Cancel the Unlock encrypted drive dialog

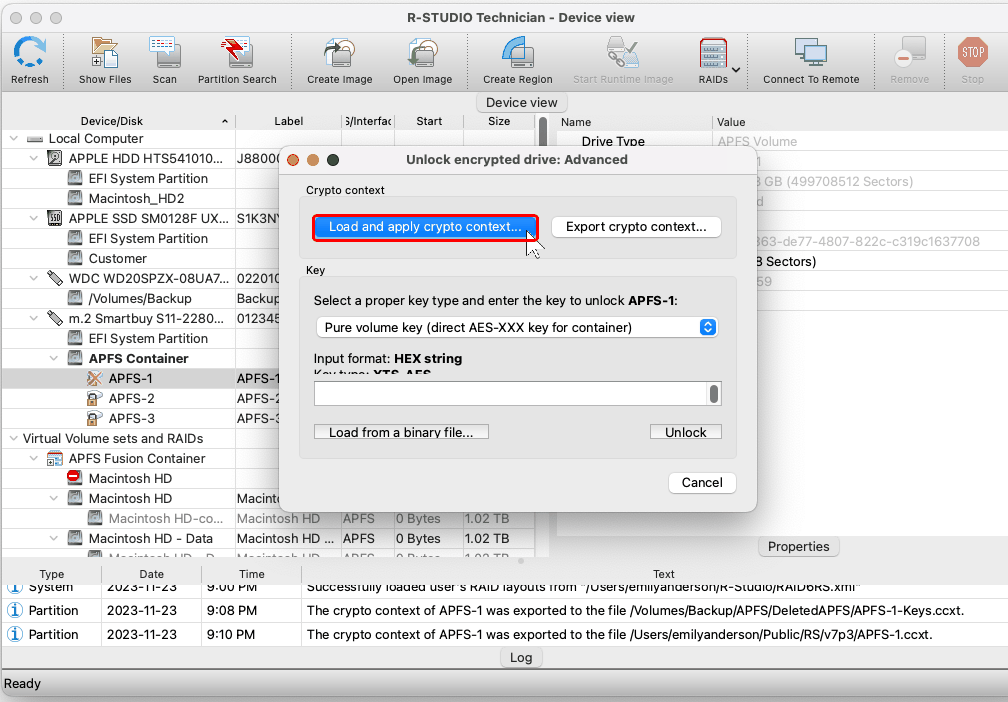click(702, 483)
